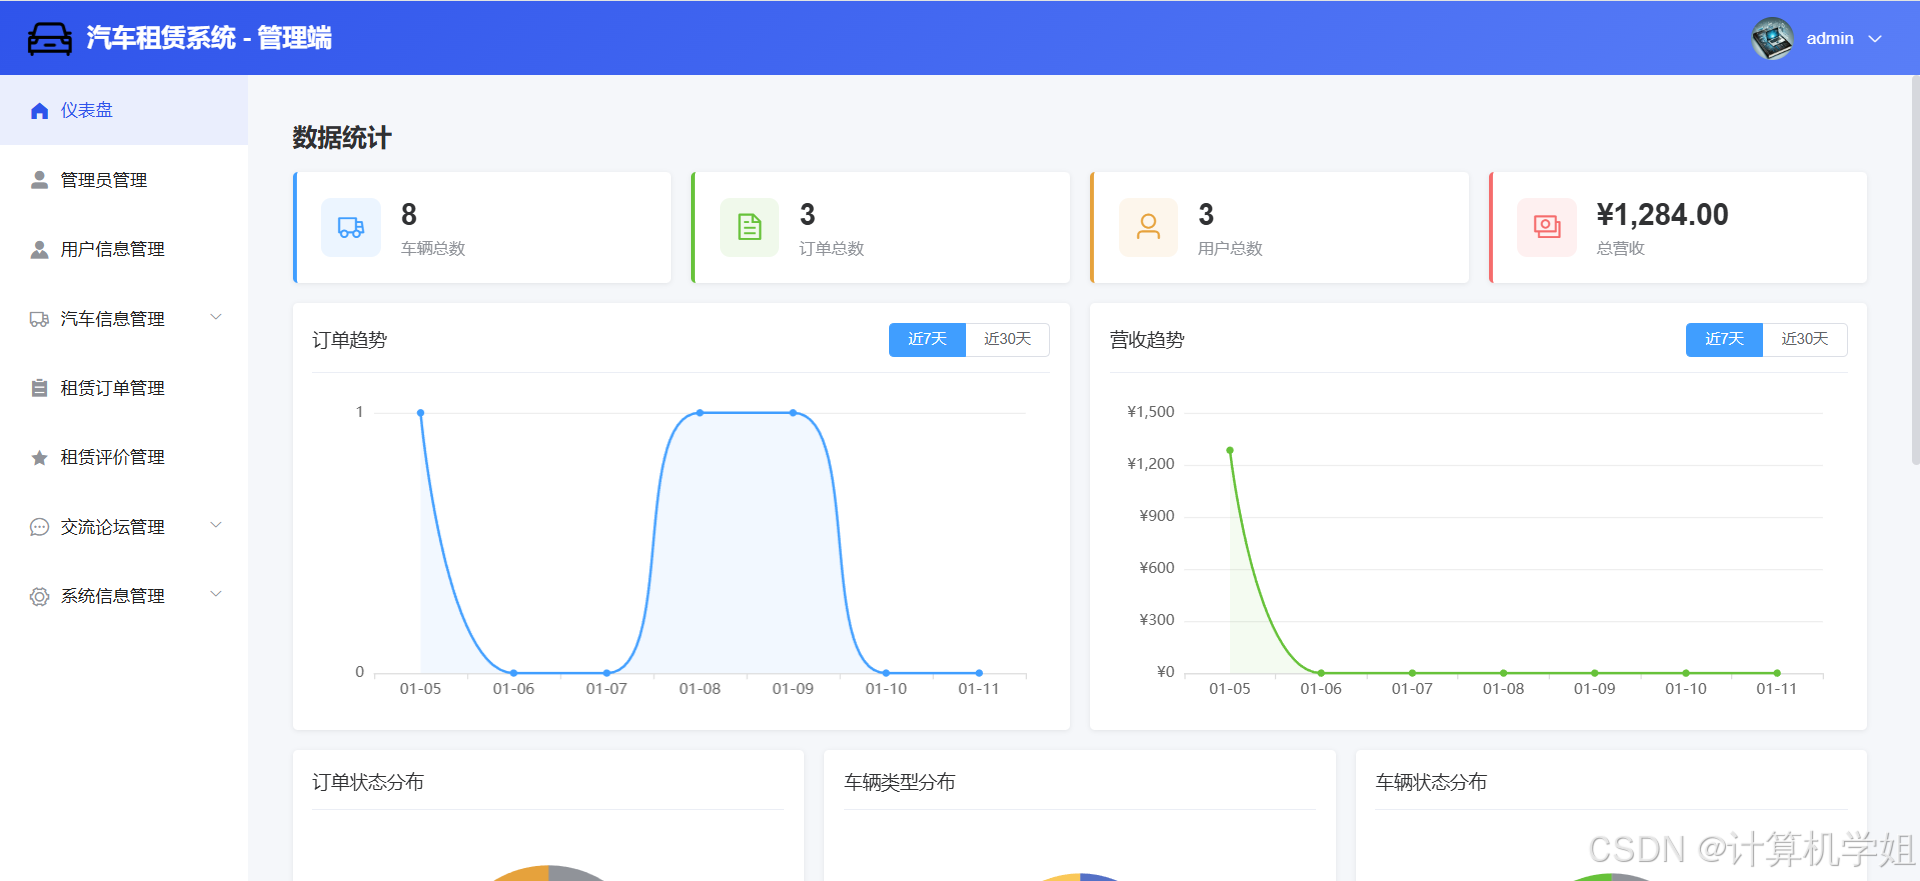1920x881 pixels.
Task: Click the 汽车租赁系统 - 管理端 title
Action: point(209,38)
